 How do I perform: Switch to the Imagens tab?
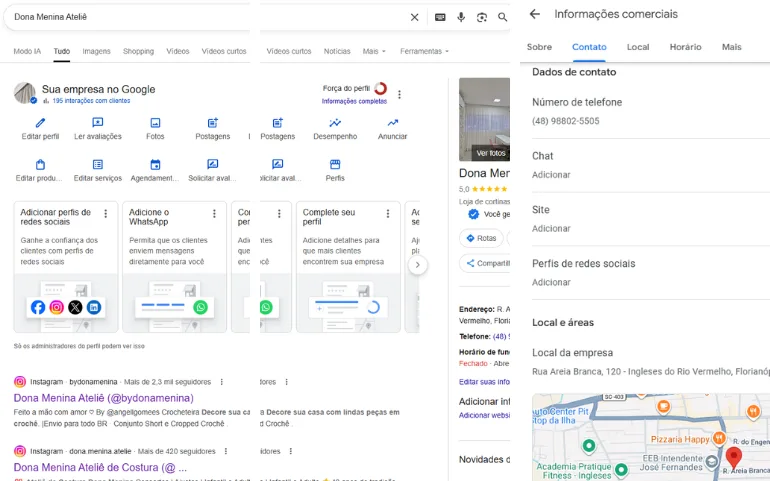(x=96, y=51)
